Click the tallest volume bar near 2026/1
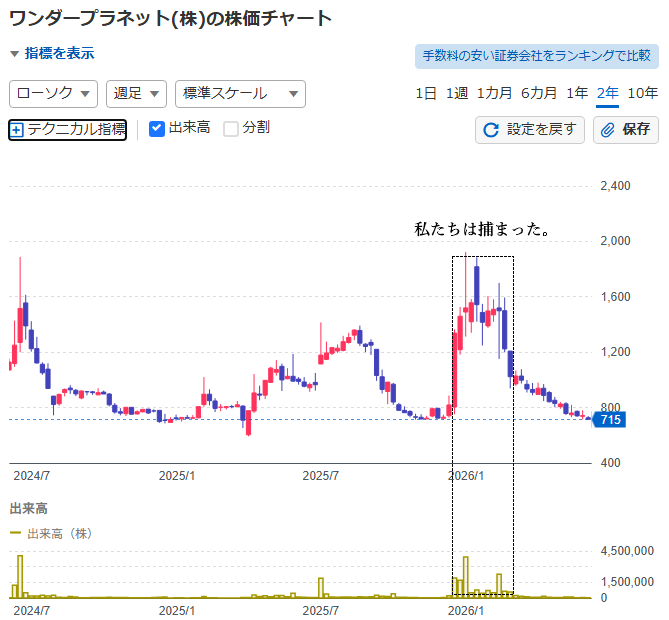669x620 pixels. tap(465, 576)
